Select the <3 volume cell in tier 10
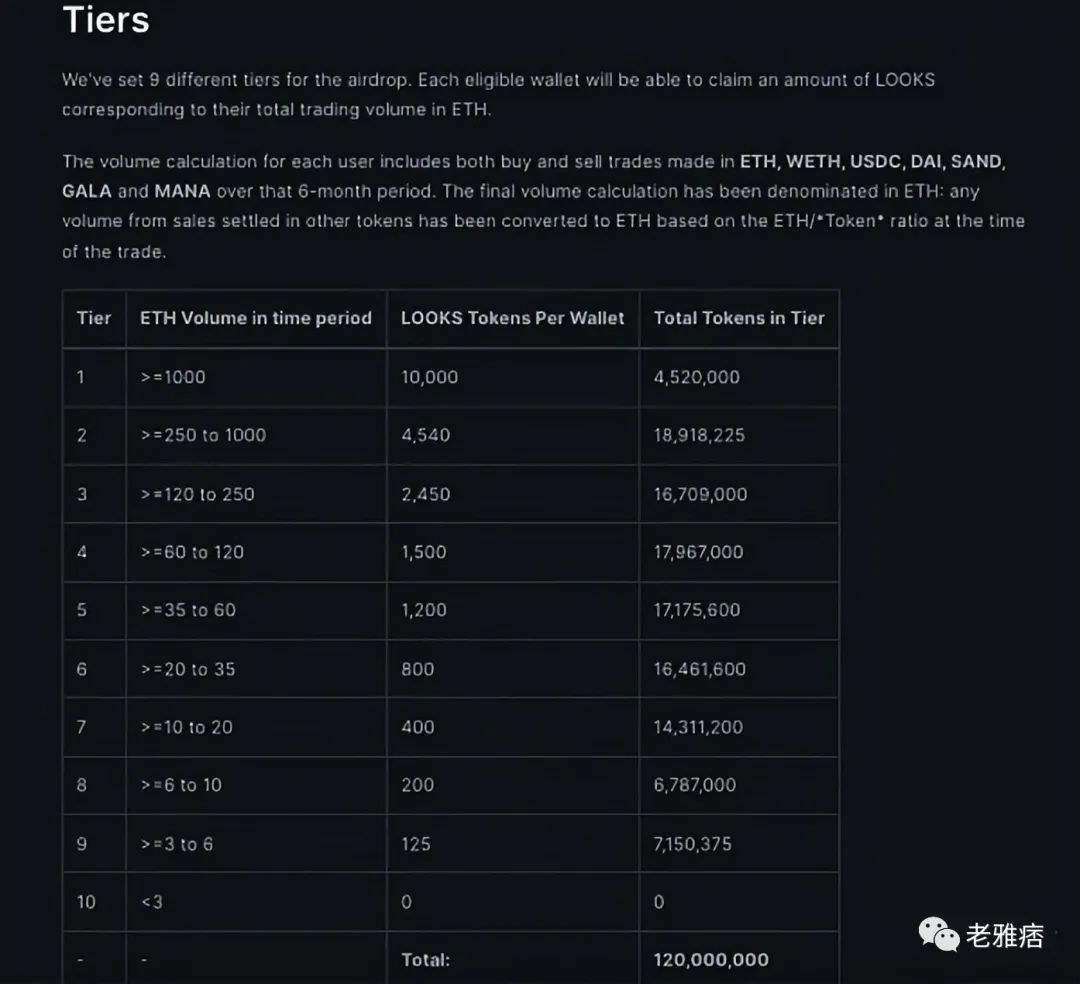The height and width of the screenshot is (984, 1080). coord(256,902)
